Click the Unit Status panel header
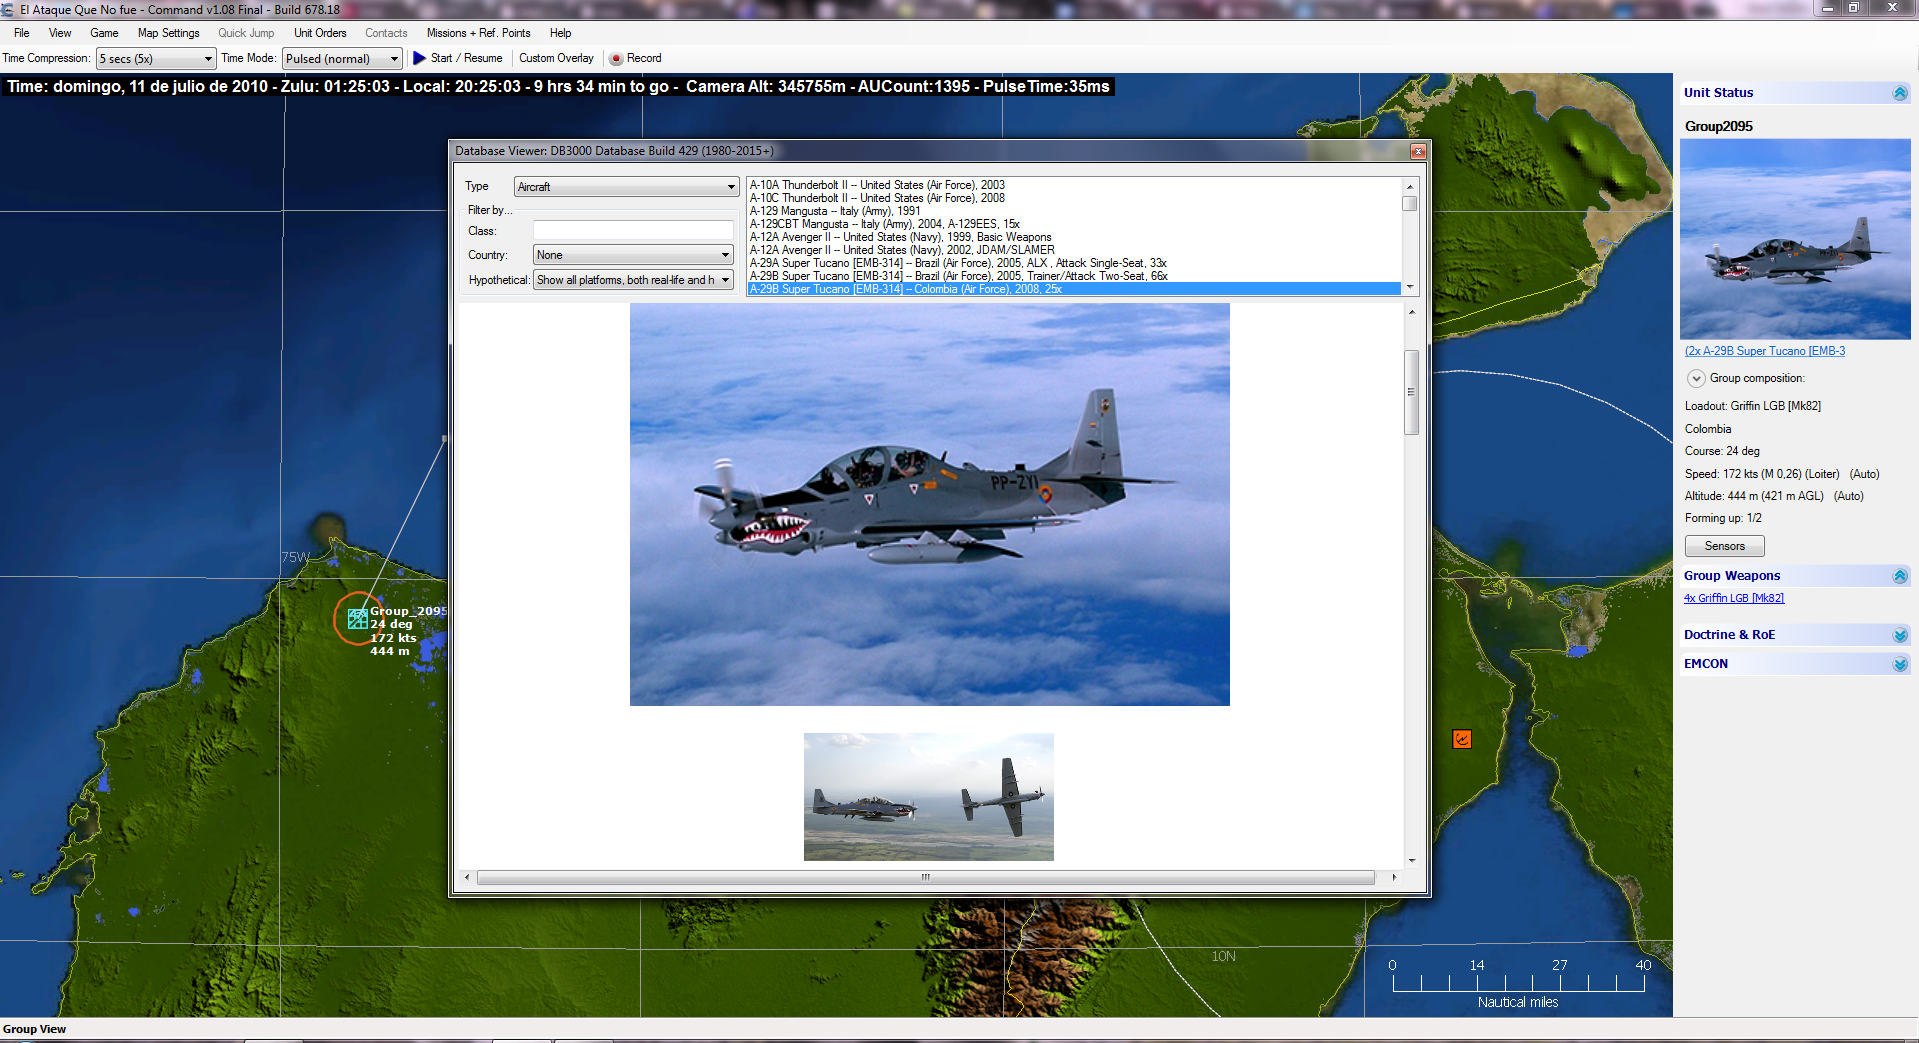This screenshot has width=1919, height=1043. 1796,93
